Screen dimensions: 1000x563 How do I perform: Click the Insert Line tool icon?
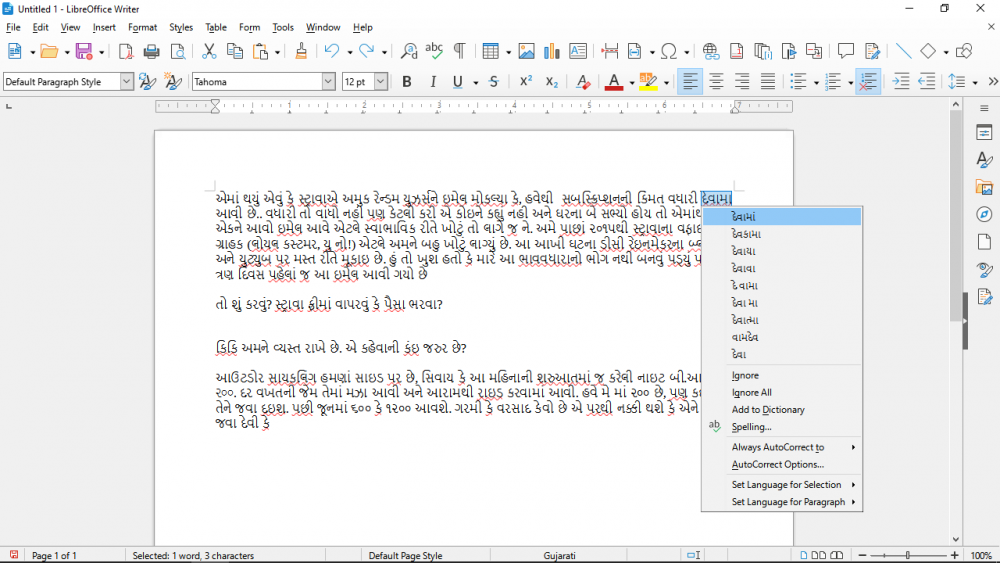[903, 51]
